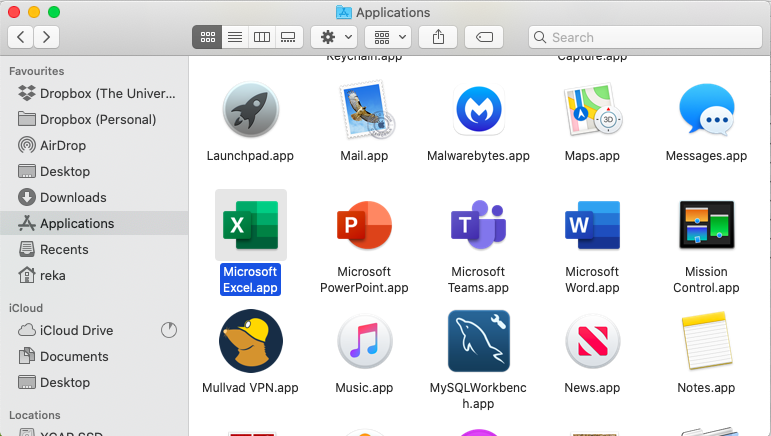Switch to column view mode
Image resolution: width=771 pixels, height=436 pixels.
pyautogui.click(x=261, y=37)
